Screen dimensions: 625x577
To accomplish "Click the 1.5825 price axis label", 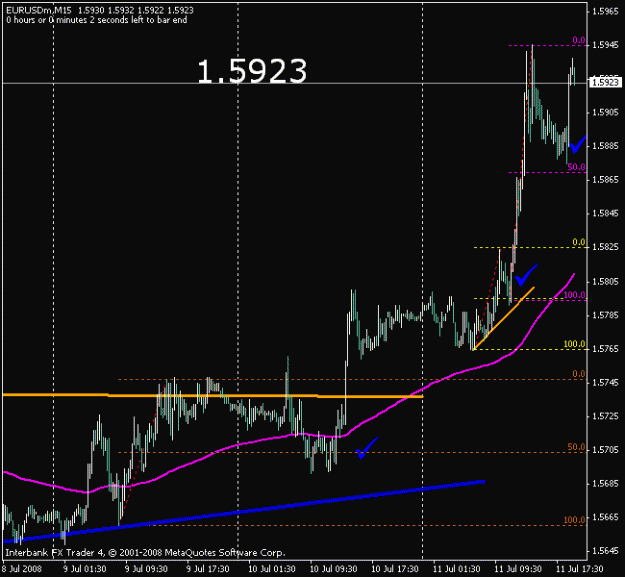I will pyautogui.click(x=605, y=247).
